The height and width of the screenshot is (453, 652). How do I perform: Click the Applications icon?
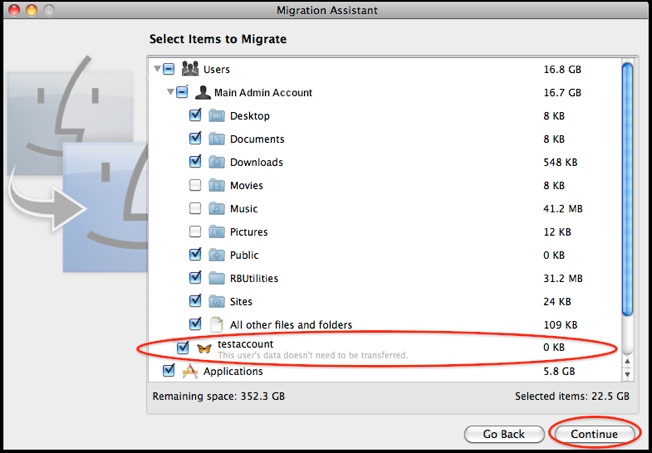(x=190, y=371)
